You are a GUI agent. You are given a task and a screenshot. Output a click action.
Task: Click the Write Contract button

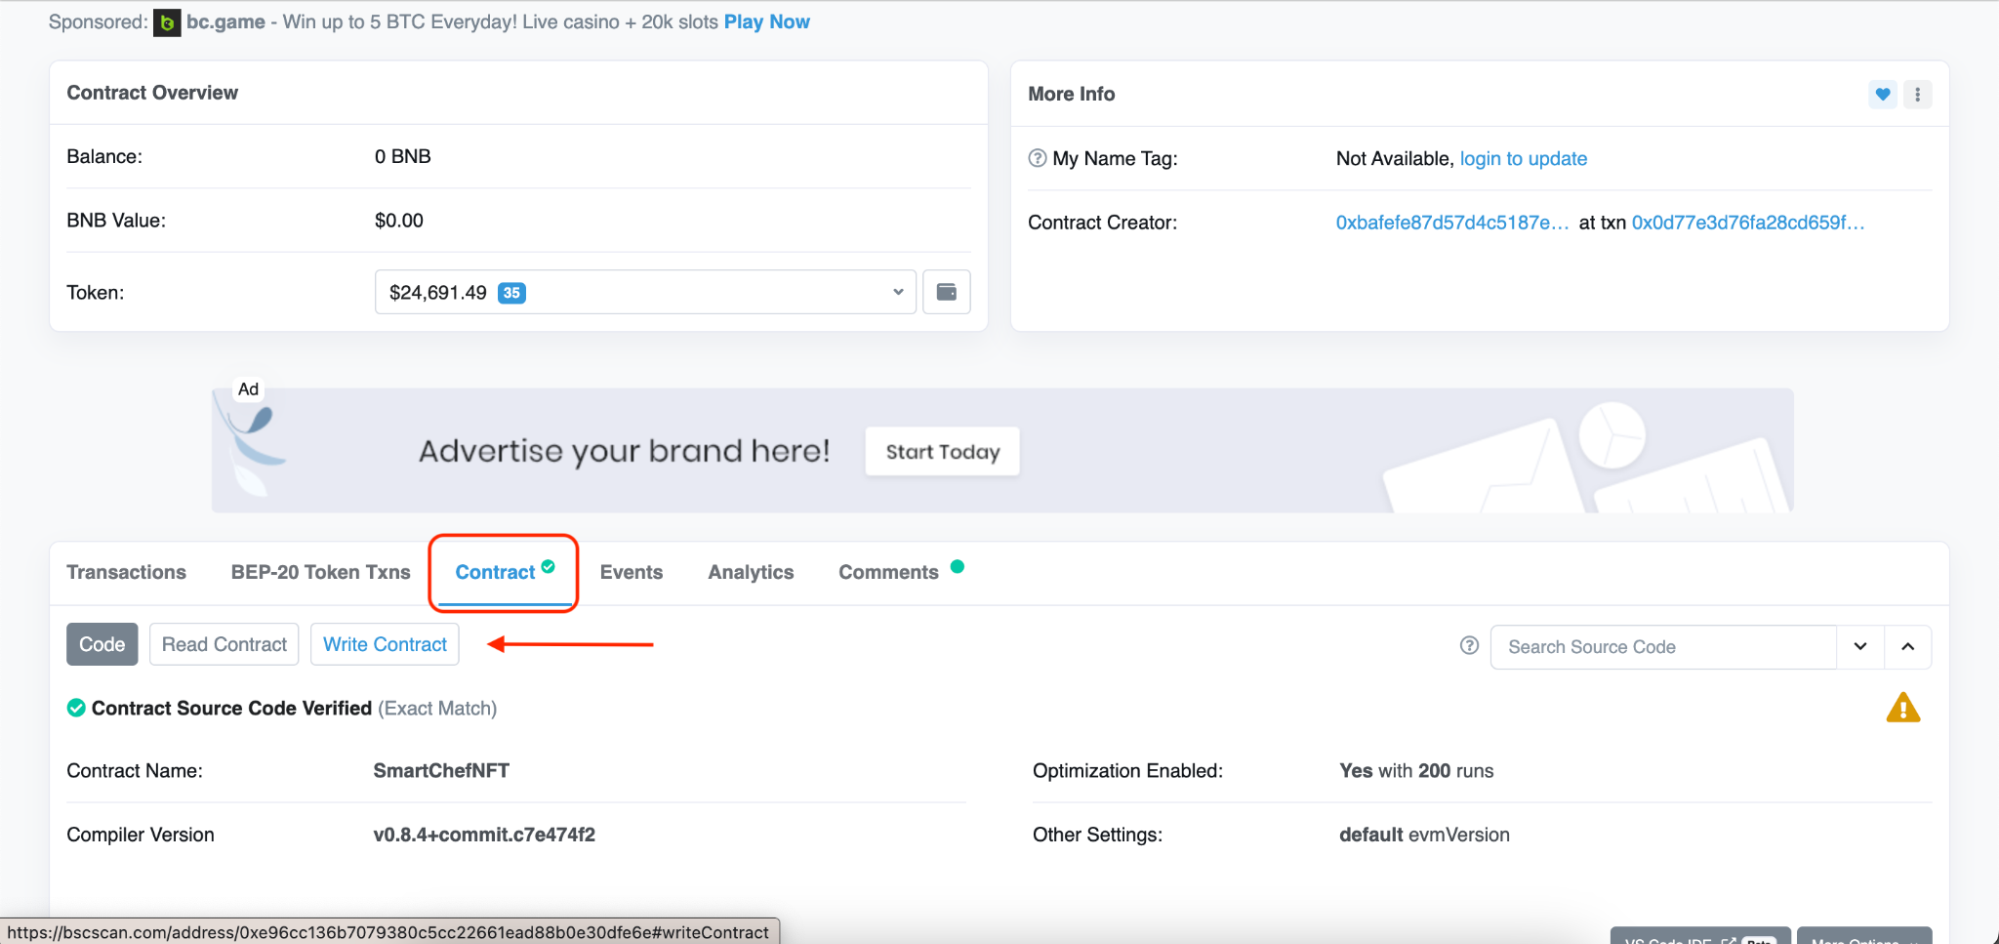pos(385,645)
